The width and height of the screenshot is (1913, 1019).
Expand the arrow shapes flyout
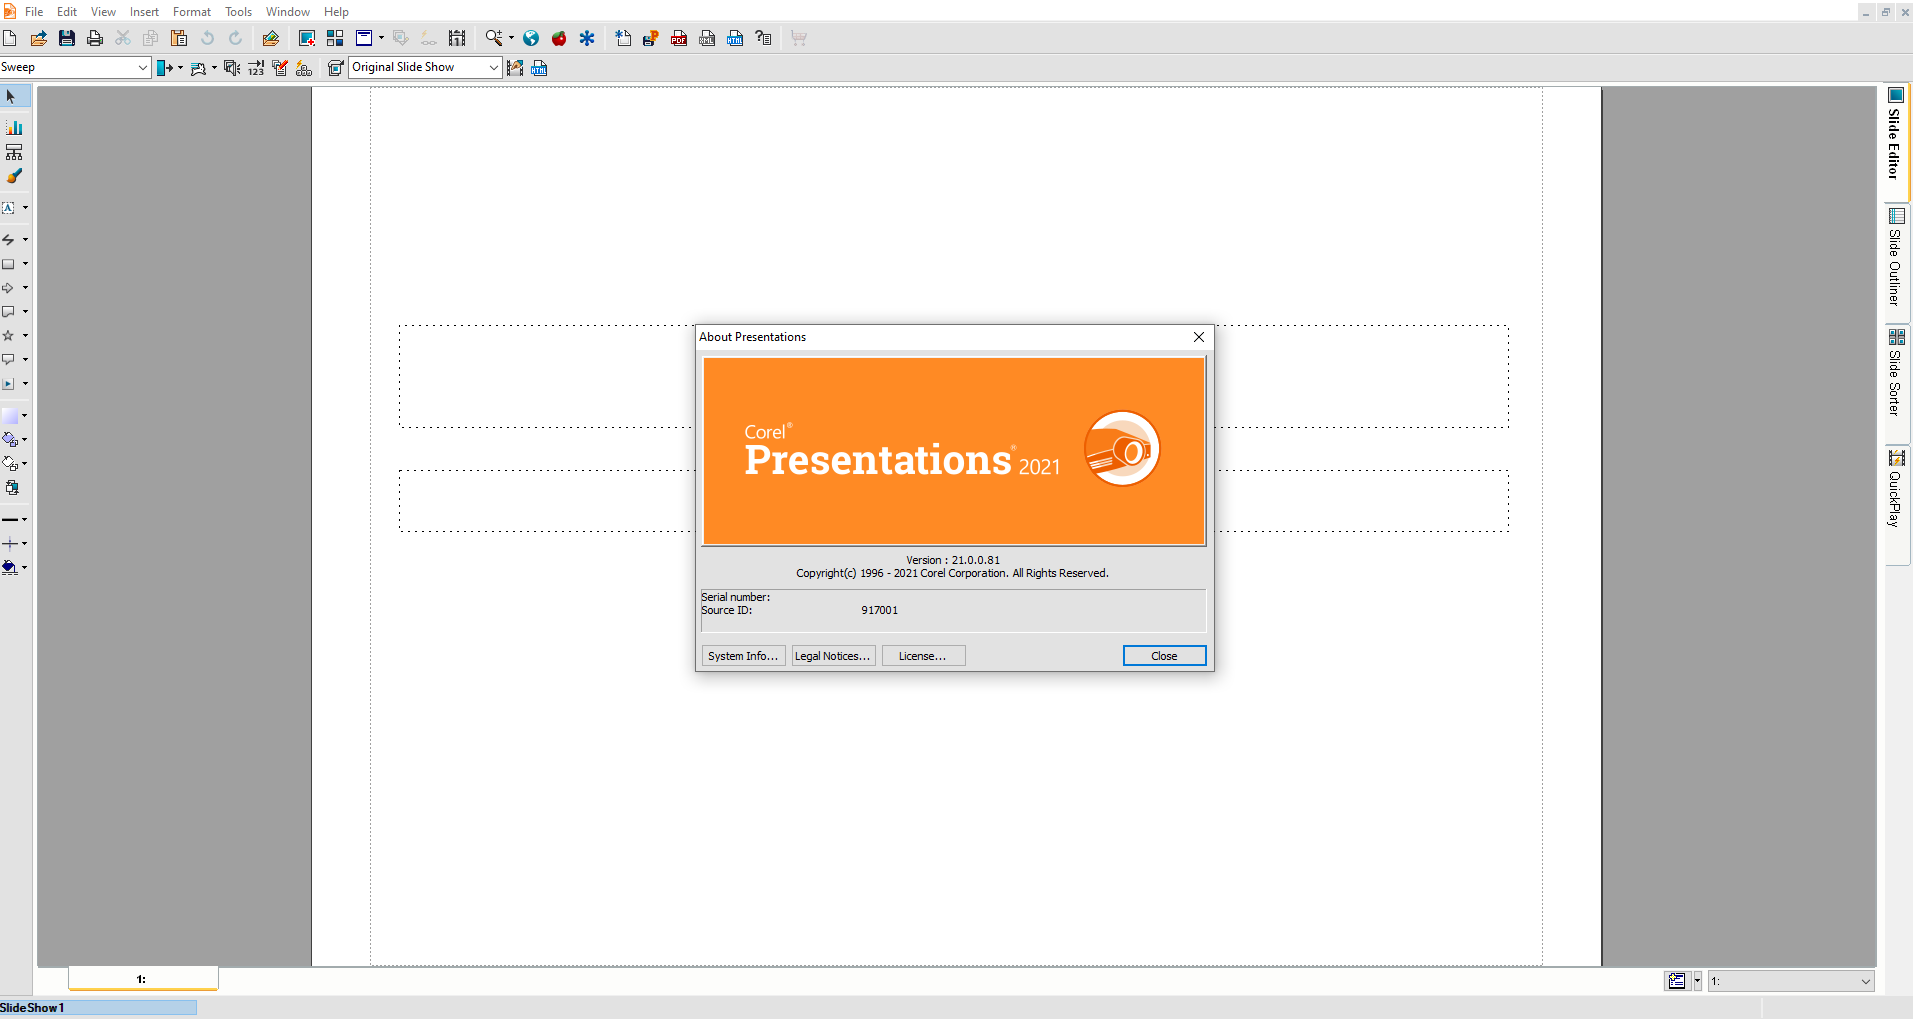pos(25,288)
